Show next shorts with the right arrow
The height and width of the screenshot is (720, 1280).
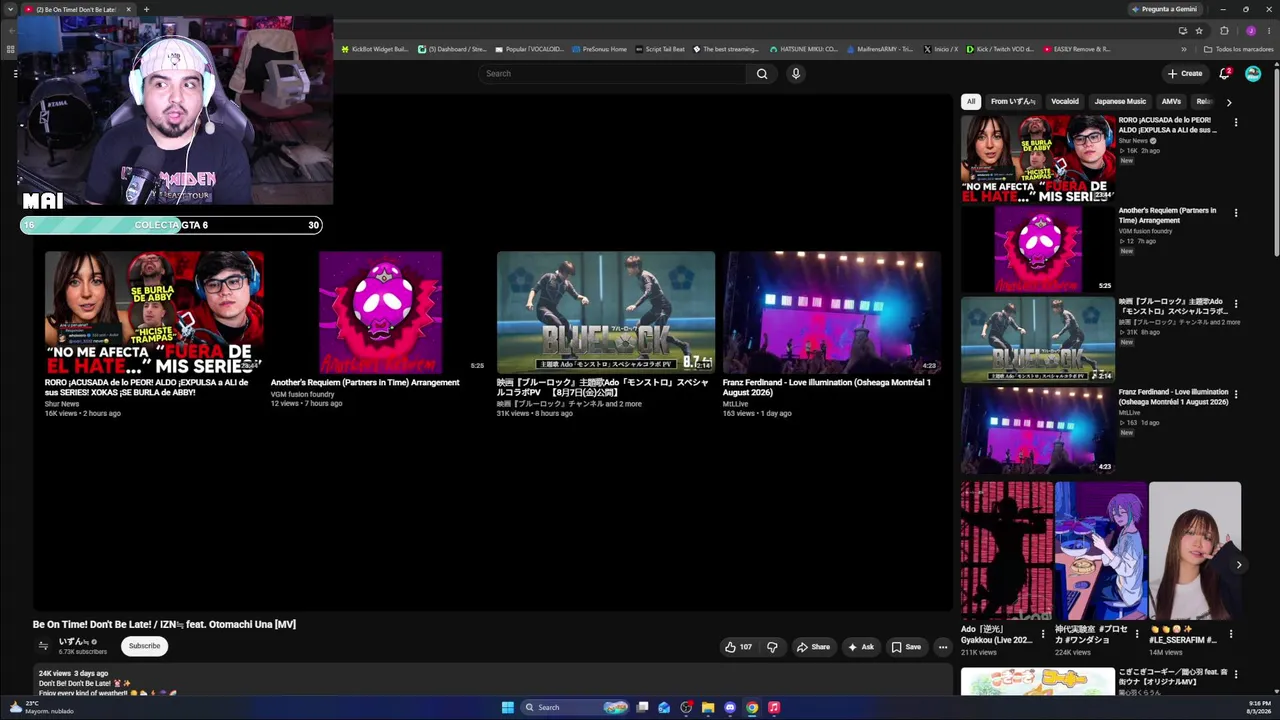(1238, 565)
